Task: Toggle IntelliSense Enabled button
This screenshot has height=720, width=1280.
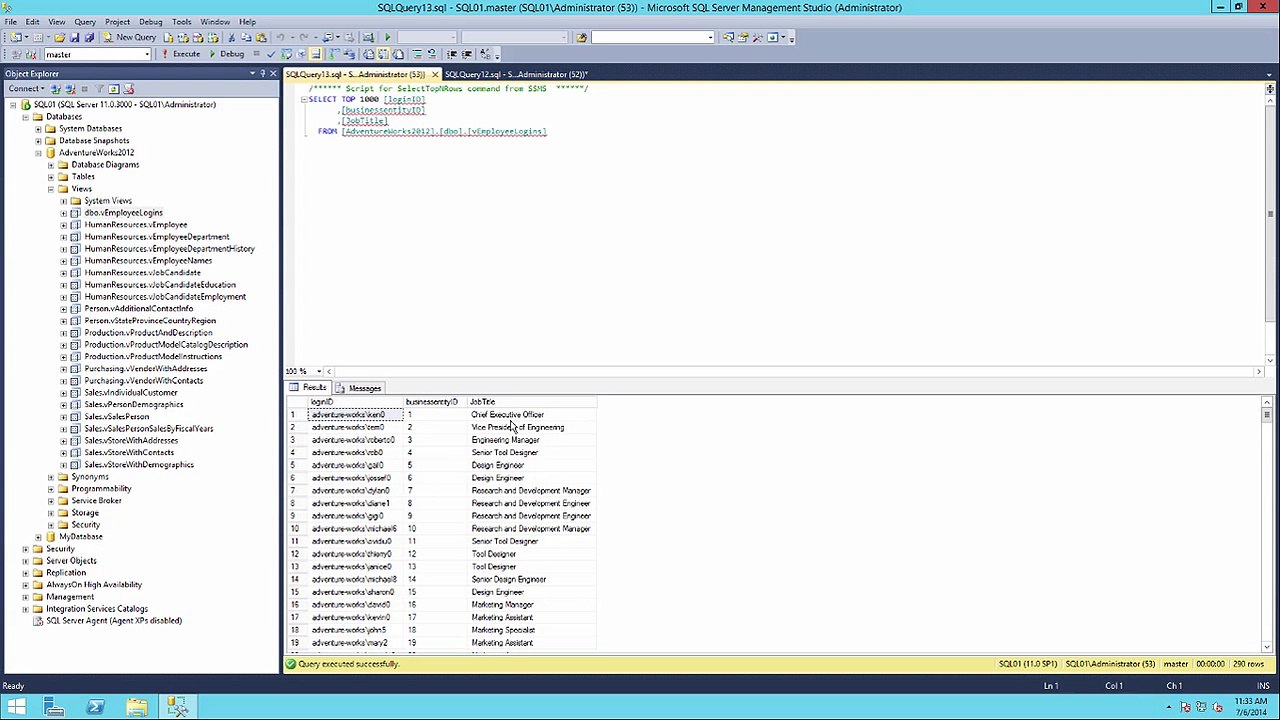Action: (316, 54)
